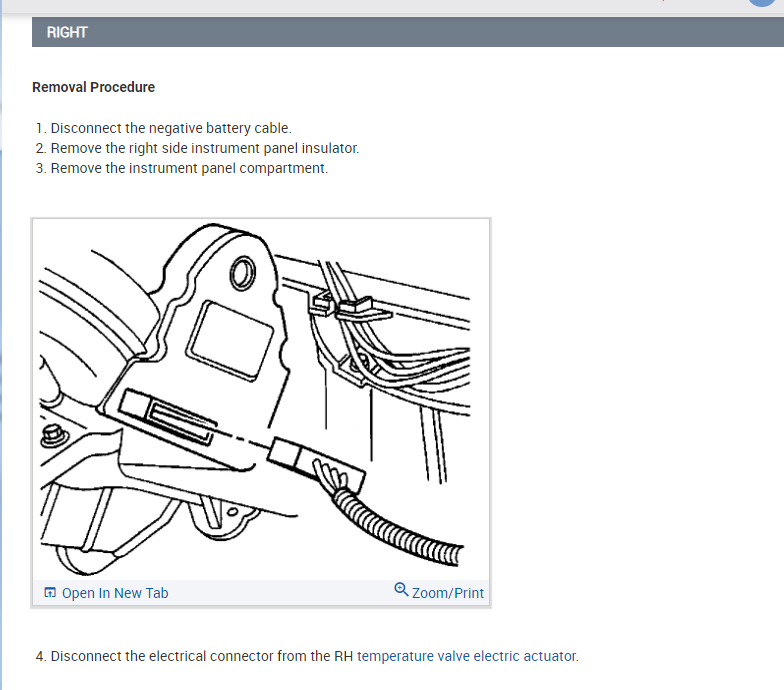Click step 'Remove the instrument panel compartment.'
The height and width of the screenshot is (690, 784).
point(189,168)
